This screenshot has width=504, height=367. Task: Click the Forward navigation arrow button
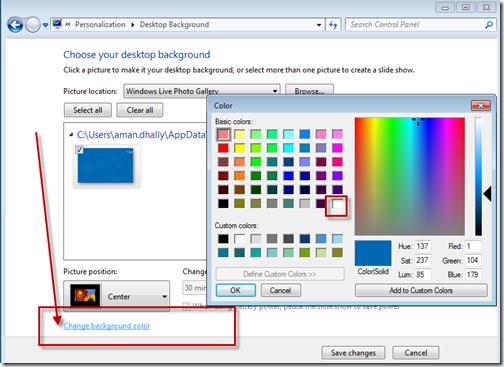[33, 25]
